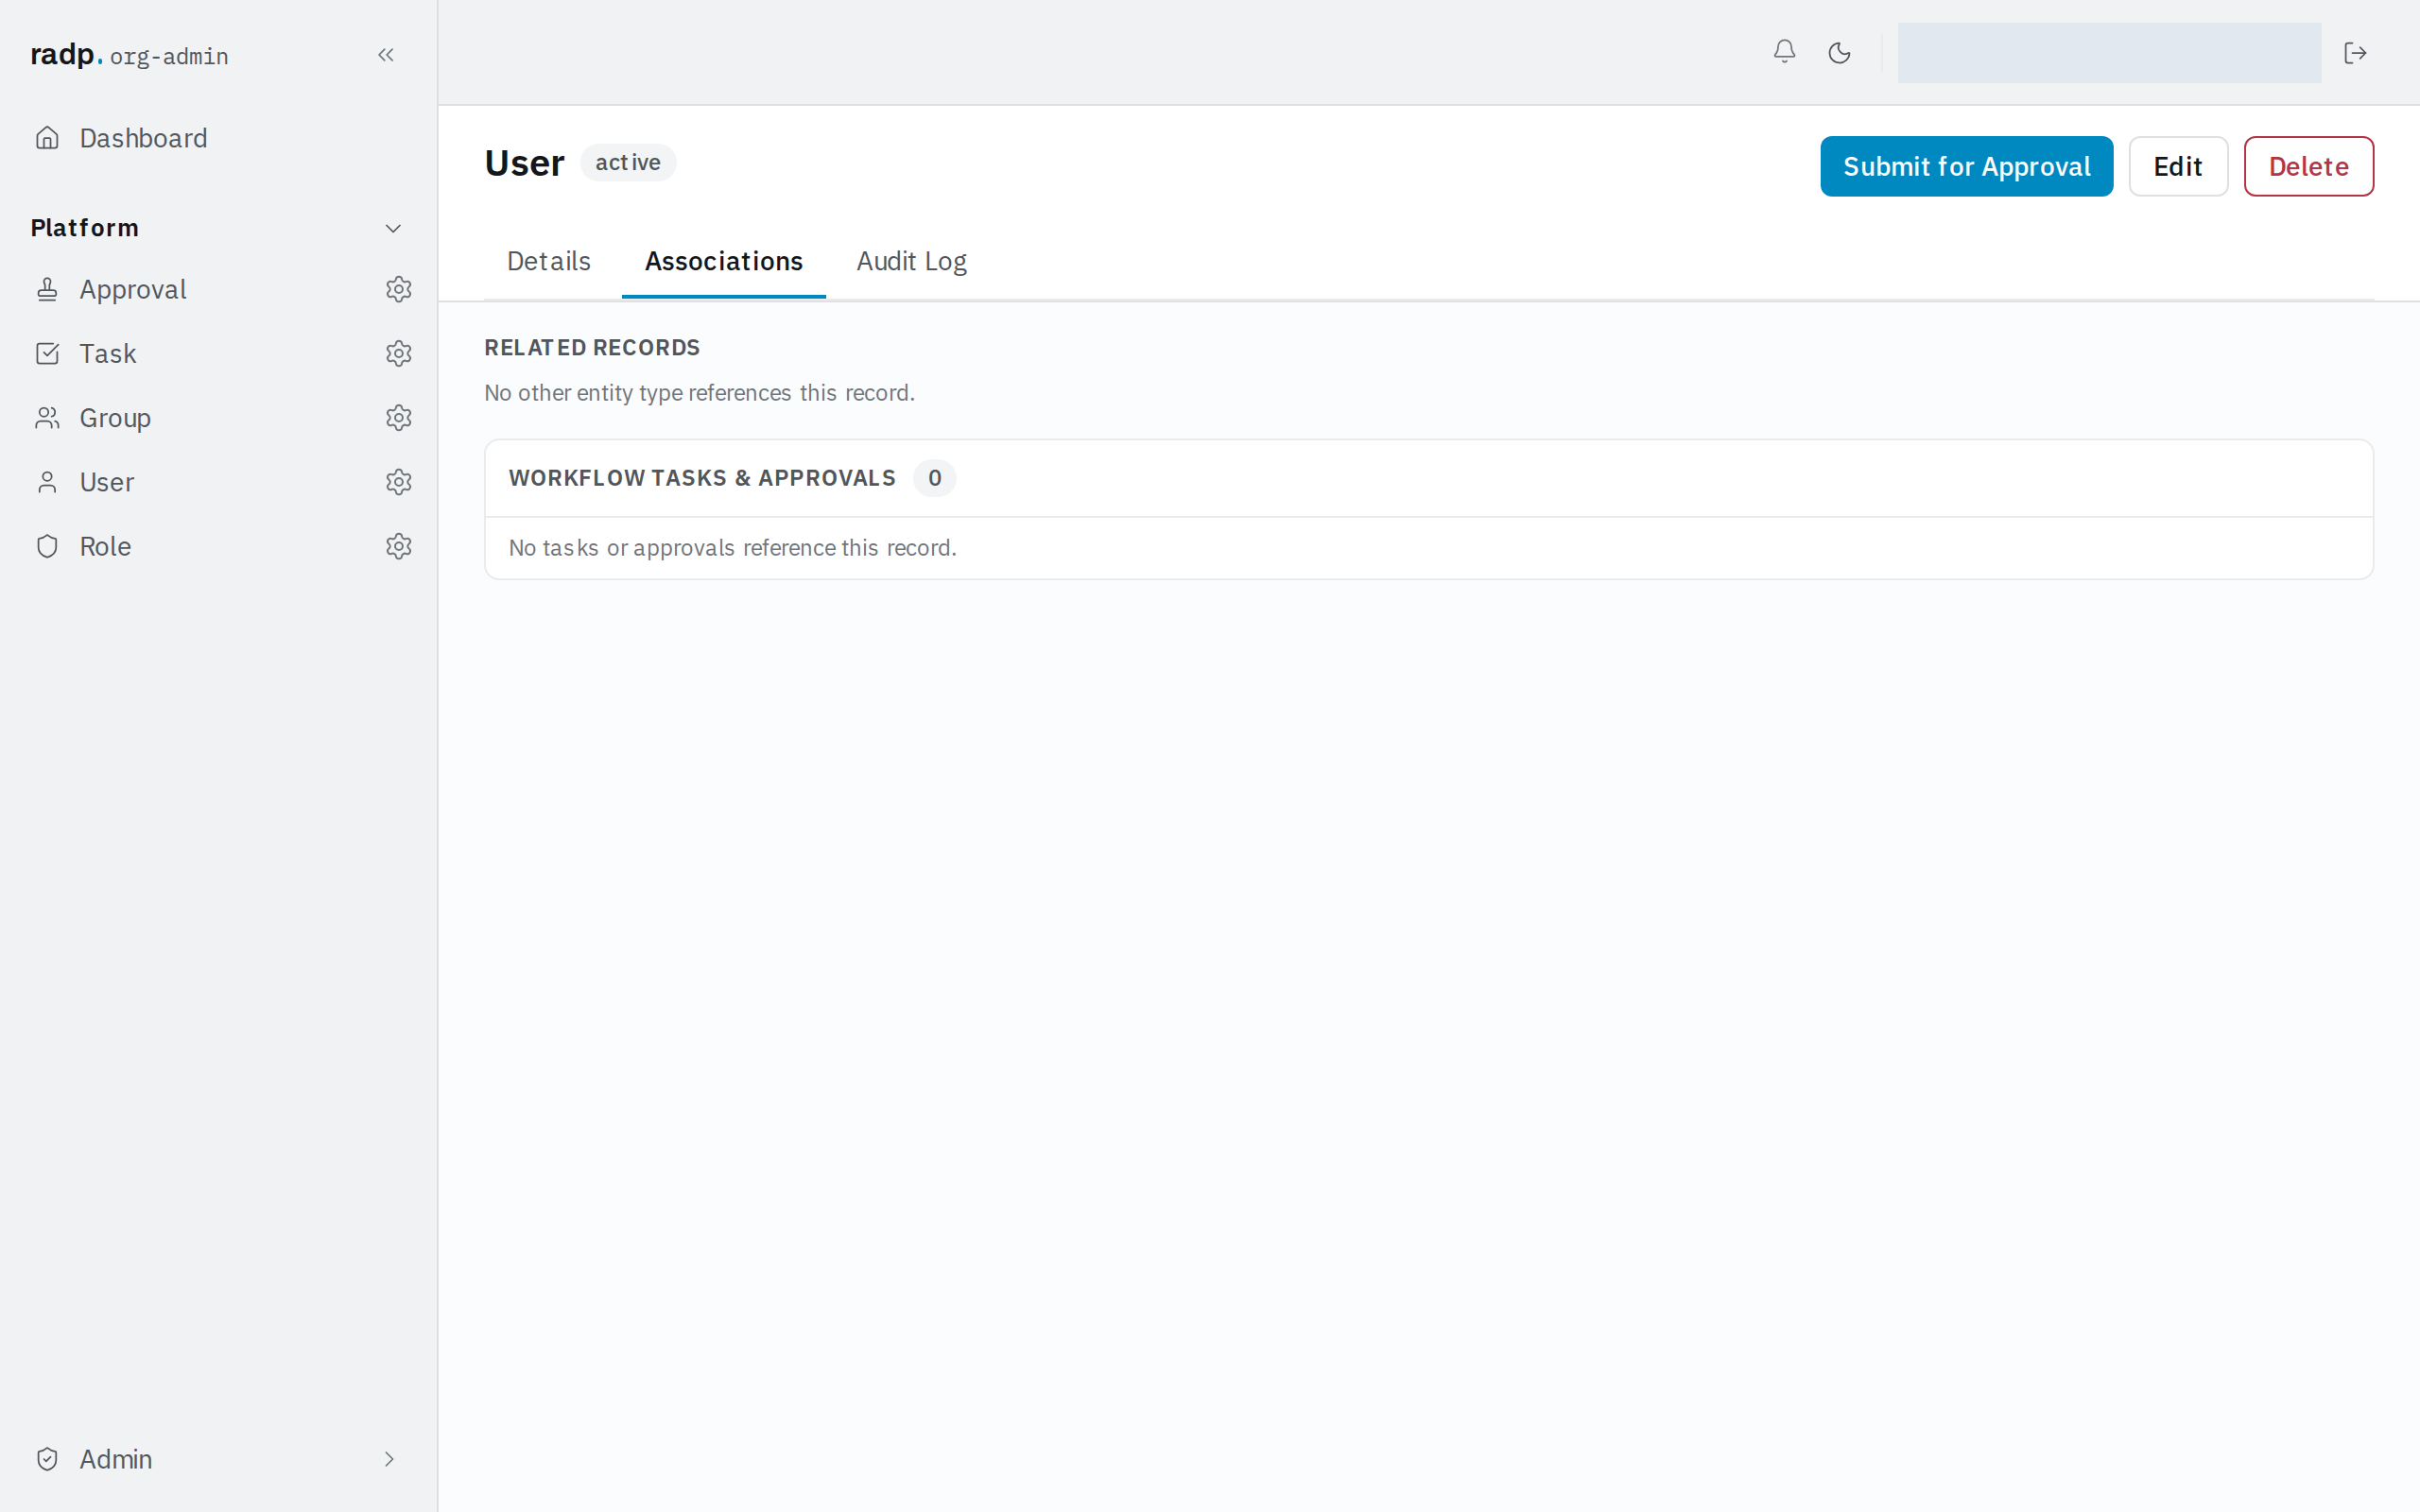Open Group in sidebar
This screenshot has height=1512, width=2420.
tap(115, 417)
